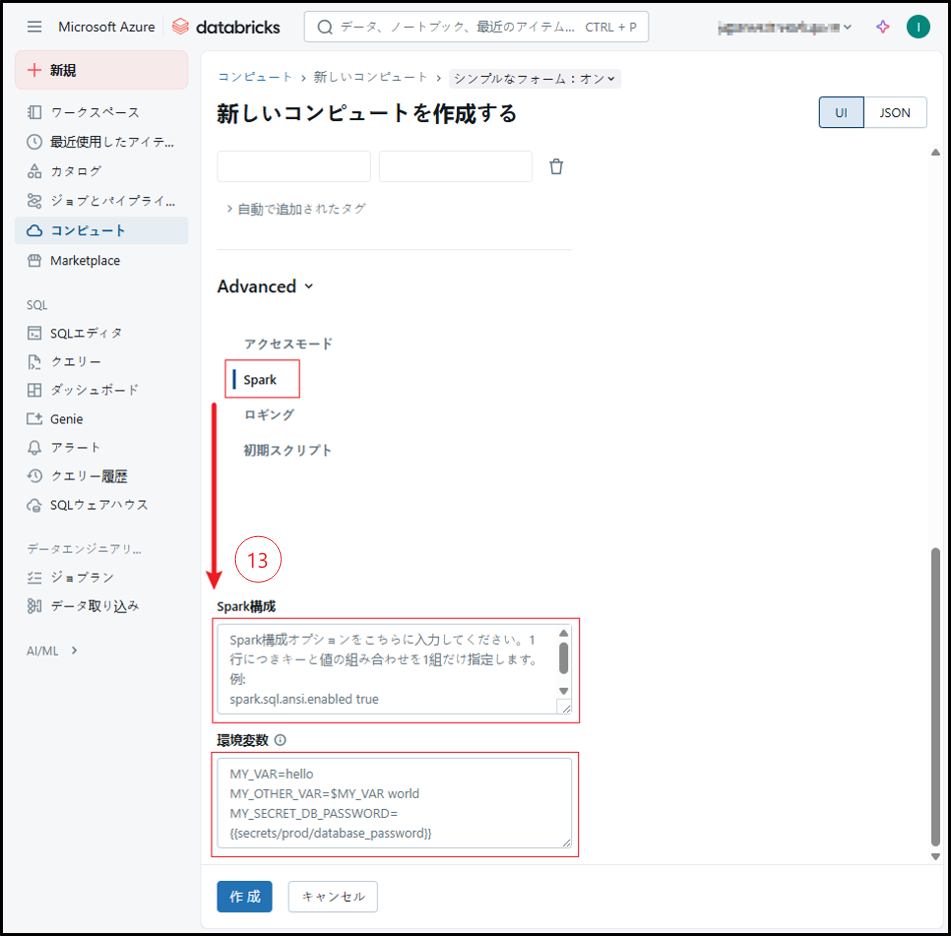The image size is (951, 936).
Task: Open the workspace selector dropdown
Action: click(786, 27)
